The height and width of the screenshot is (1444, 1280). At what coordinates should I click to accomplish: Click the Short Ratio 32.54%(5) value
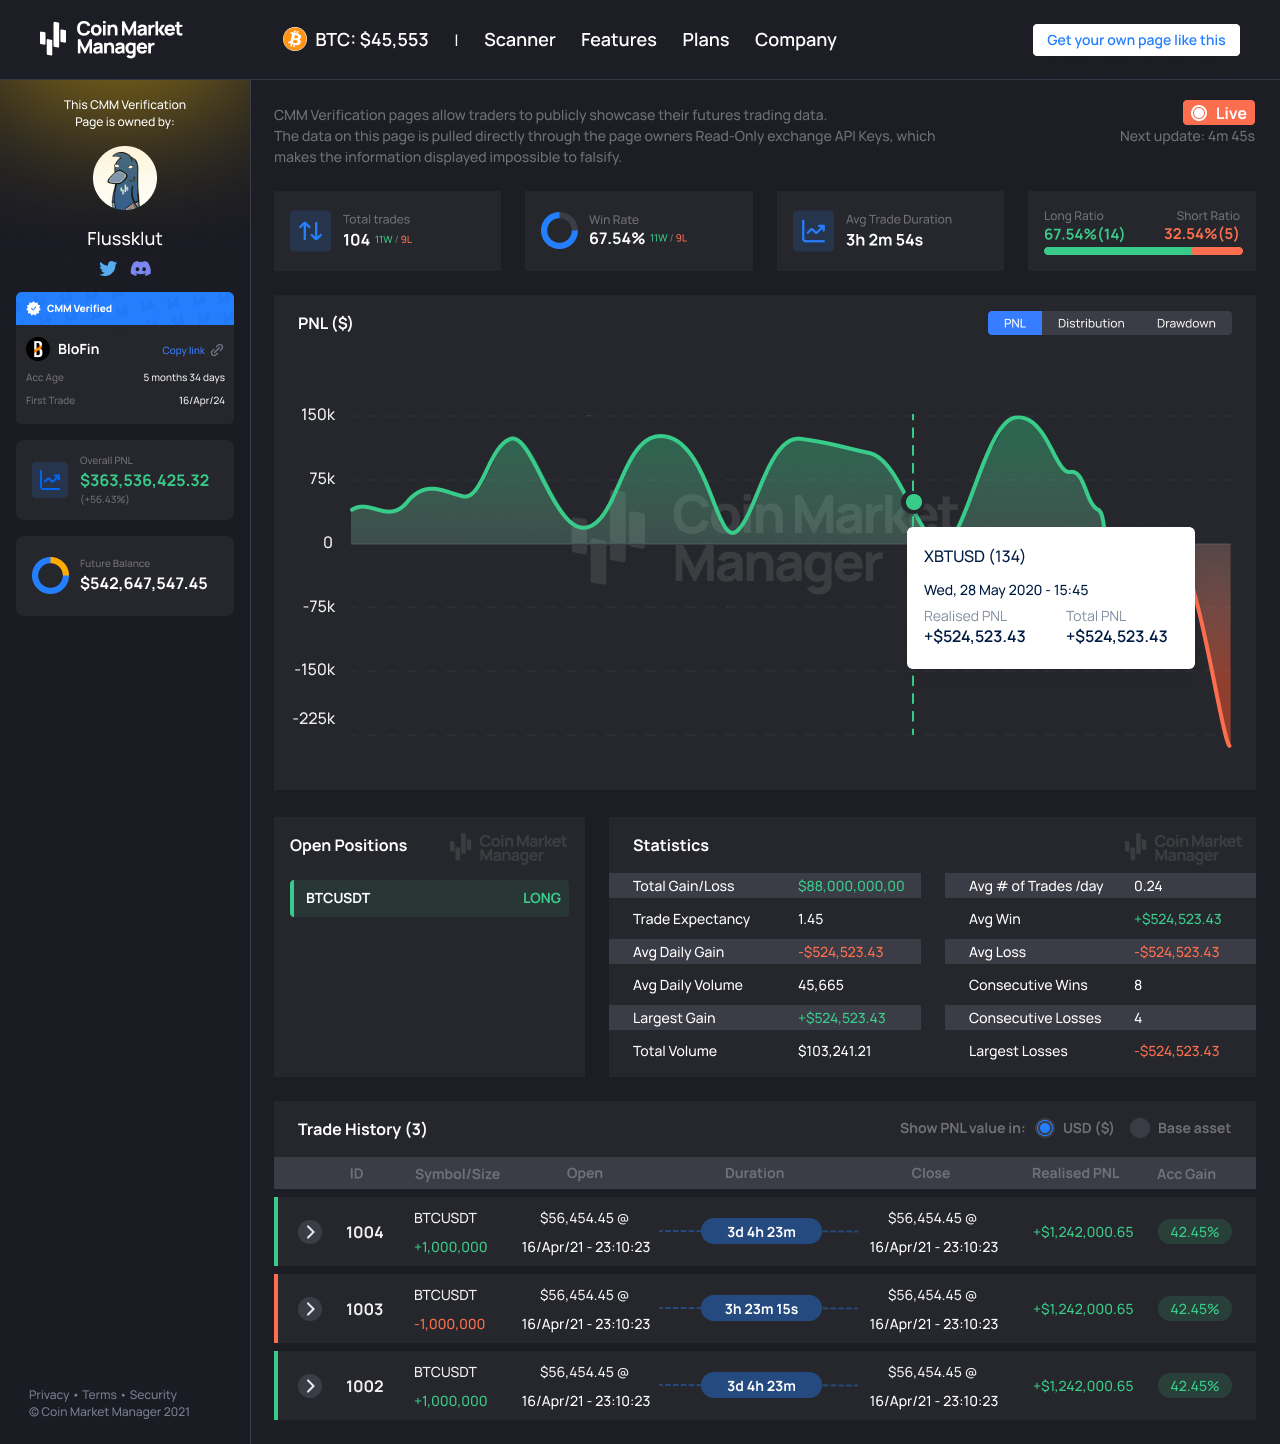click(x=1201, y=234)
